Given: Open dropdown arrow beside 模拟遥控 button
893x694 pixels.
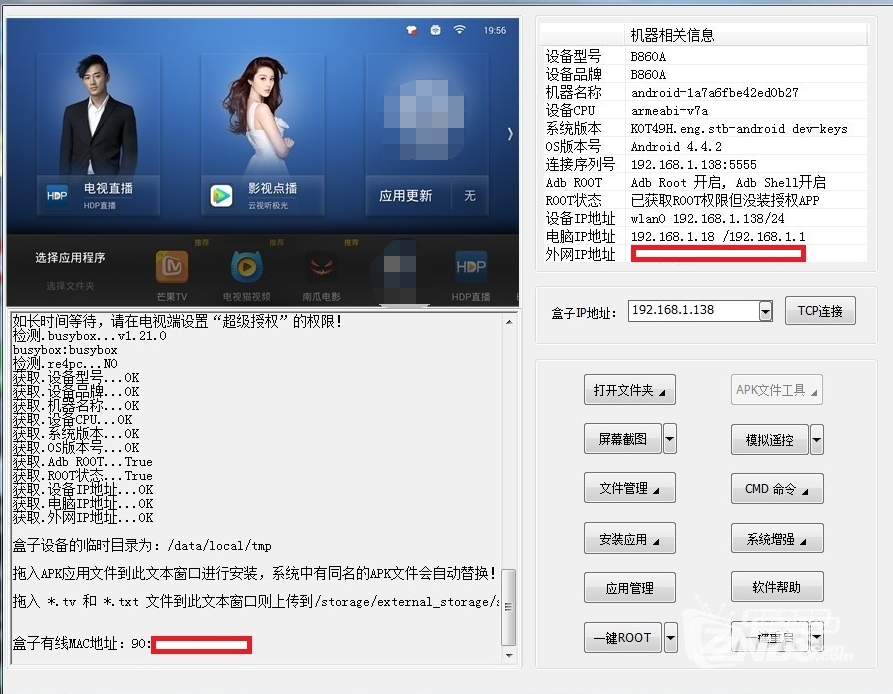Looking at the screenshot, I should click(817, 439).
